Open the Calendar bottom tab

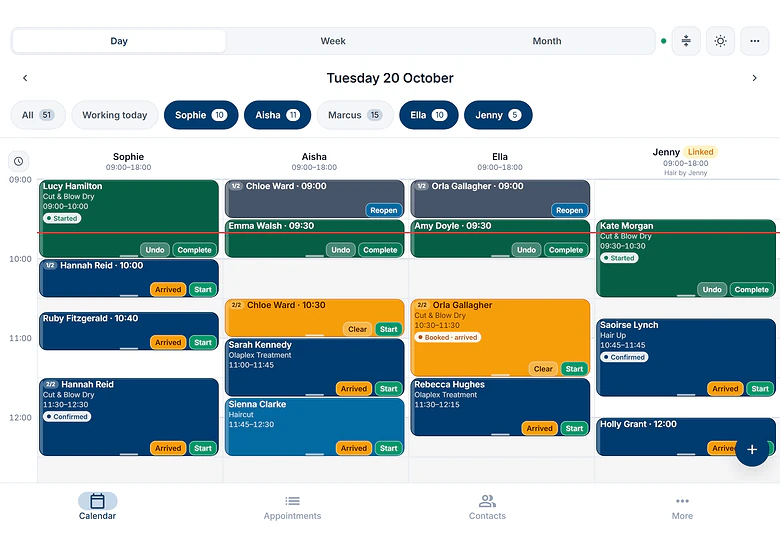pyautogui.click(x=98, y=506)
